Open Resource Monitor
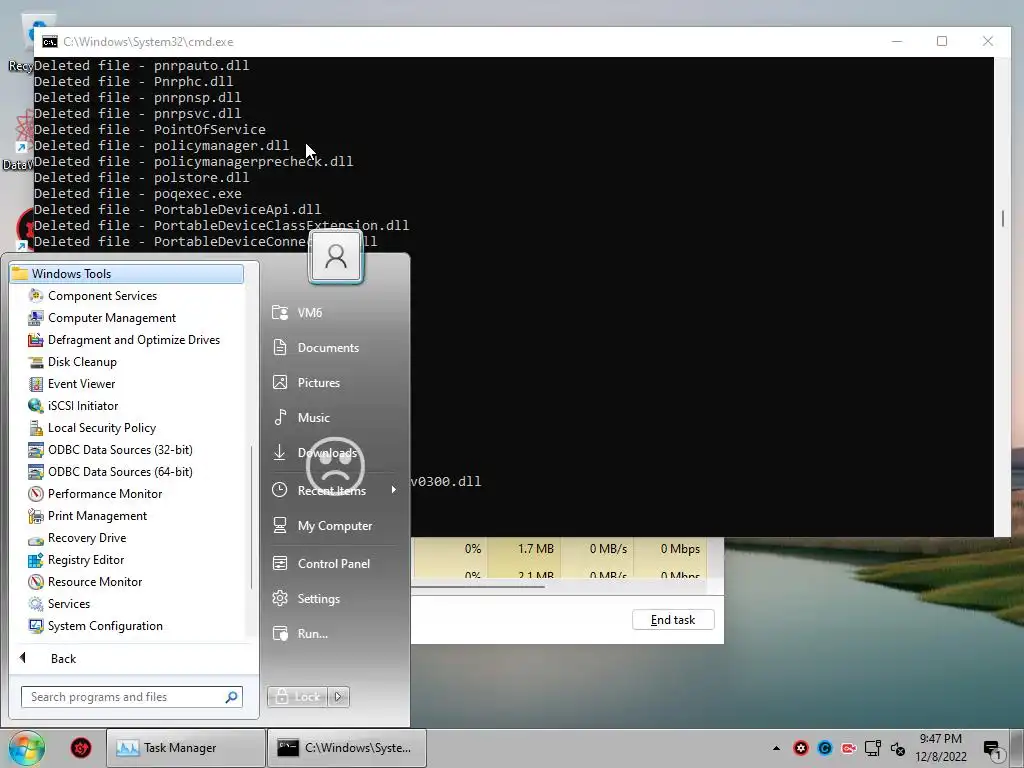The width and height of the screenshot is (1024, 768). pyautogui.click(x=95, y=582)
